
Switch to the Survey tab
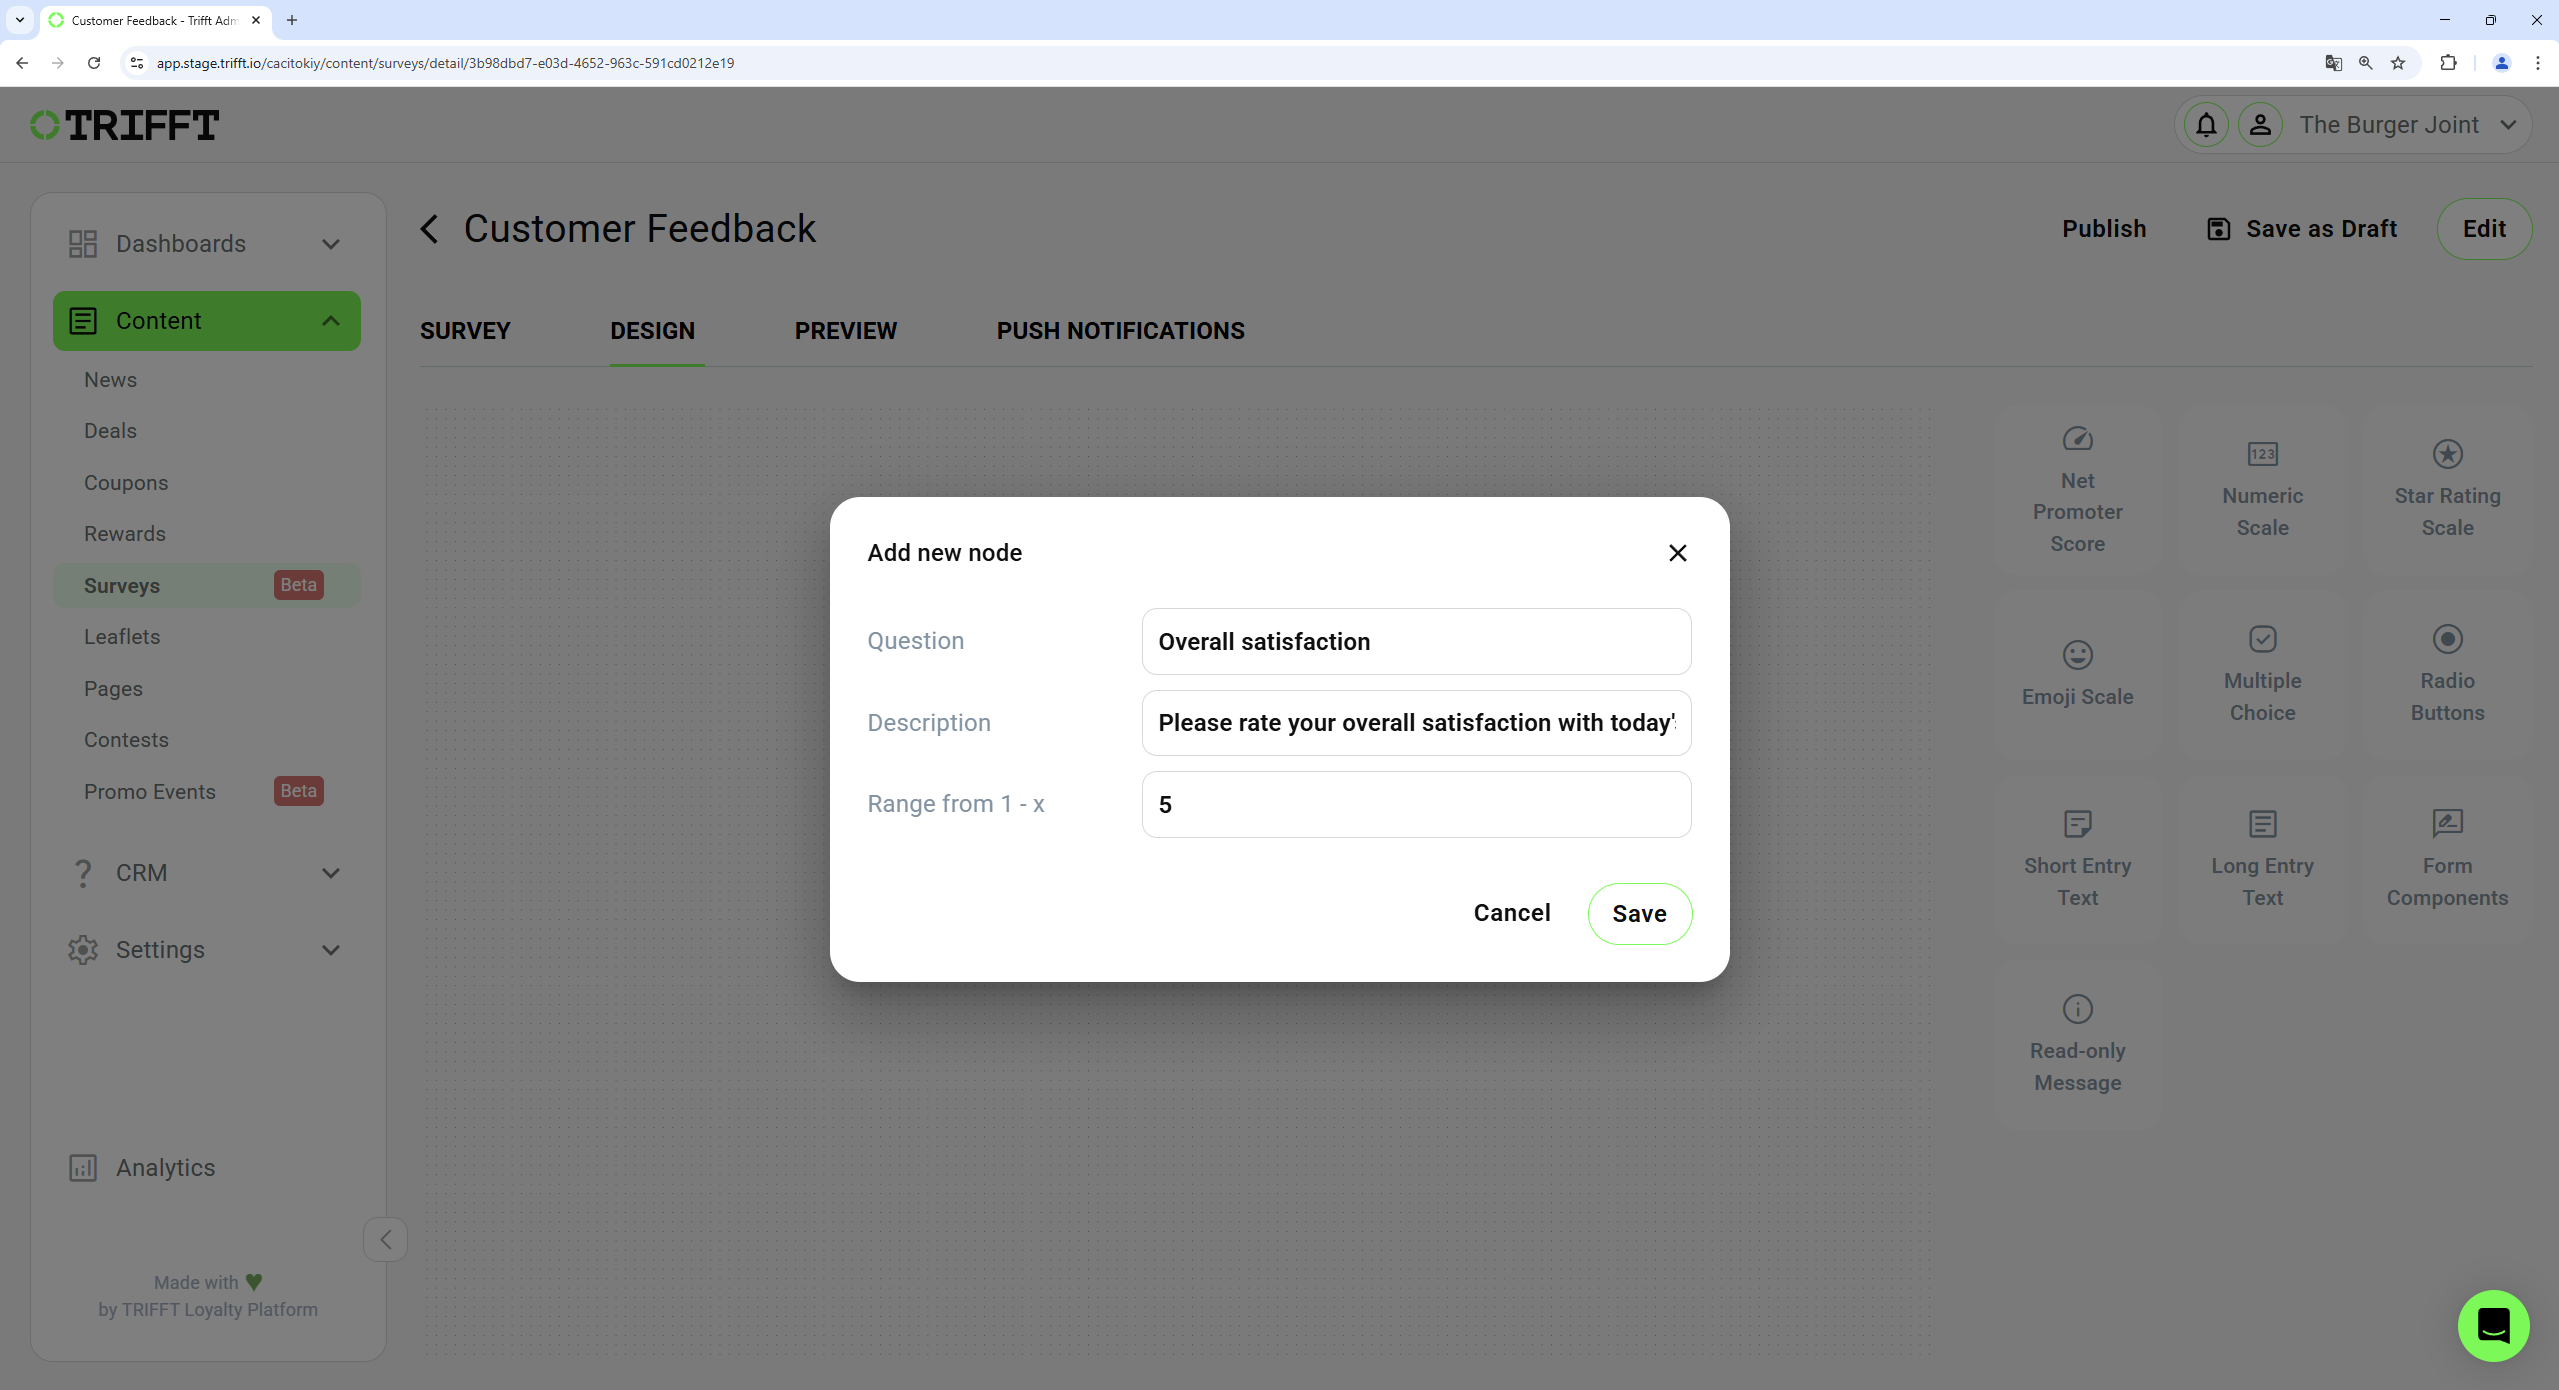[466, 330]
